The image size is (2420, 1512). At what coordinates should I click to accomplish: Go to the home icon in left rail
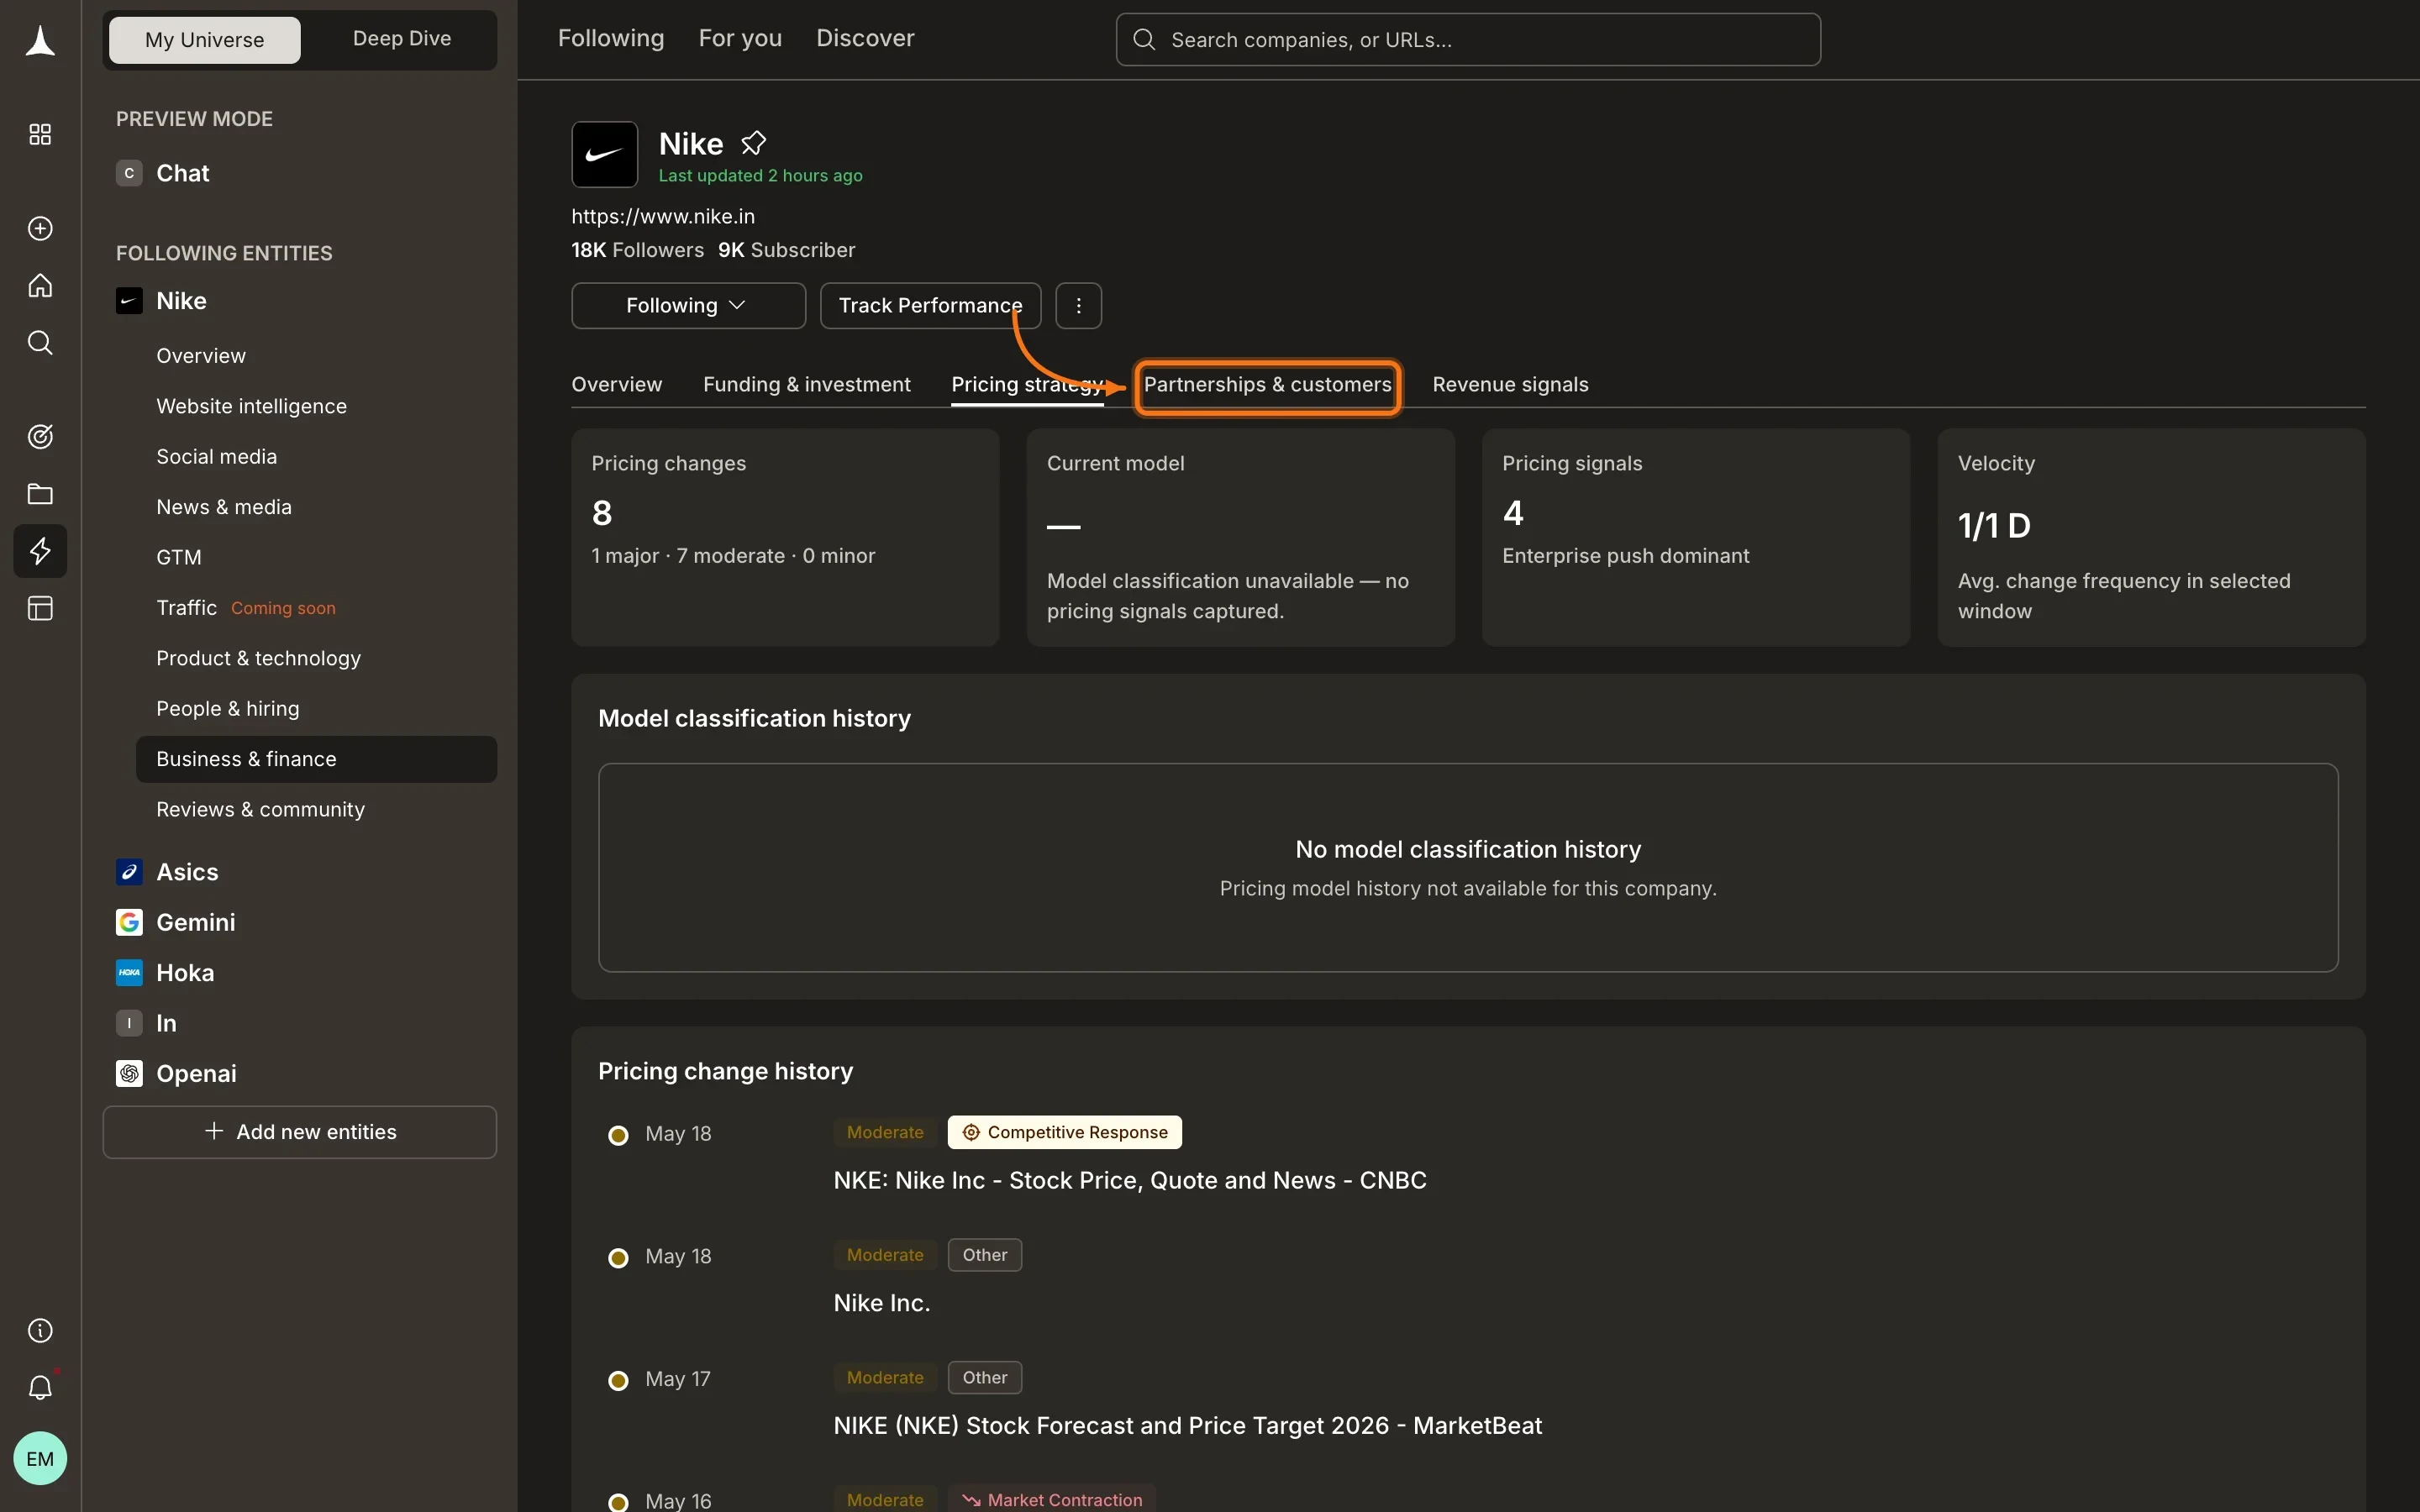point(40,285)
